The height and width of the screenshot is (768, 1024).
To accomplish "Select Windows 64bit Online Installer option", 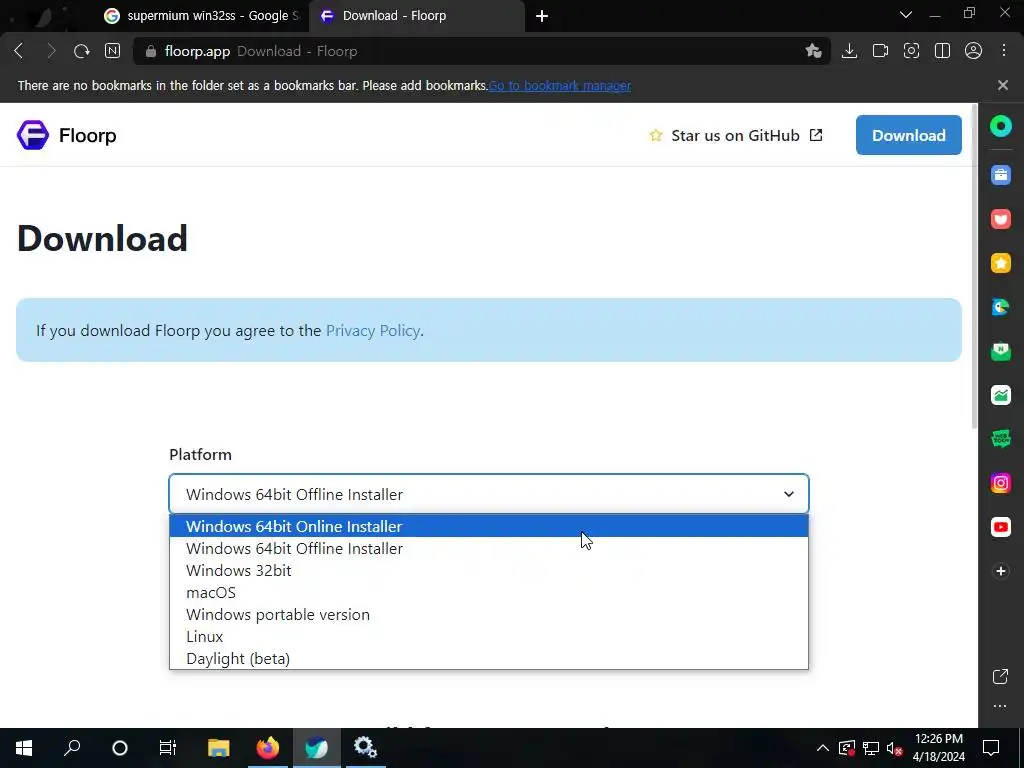I will pos(488,526).
